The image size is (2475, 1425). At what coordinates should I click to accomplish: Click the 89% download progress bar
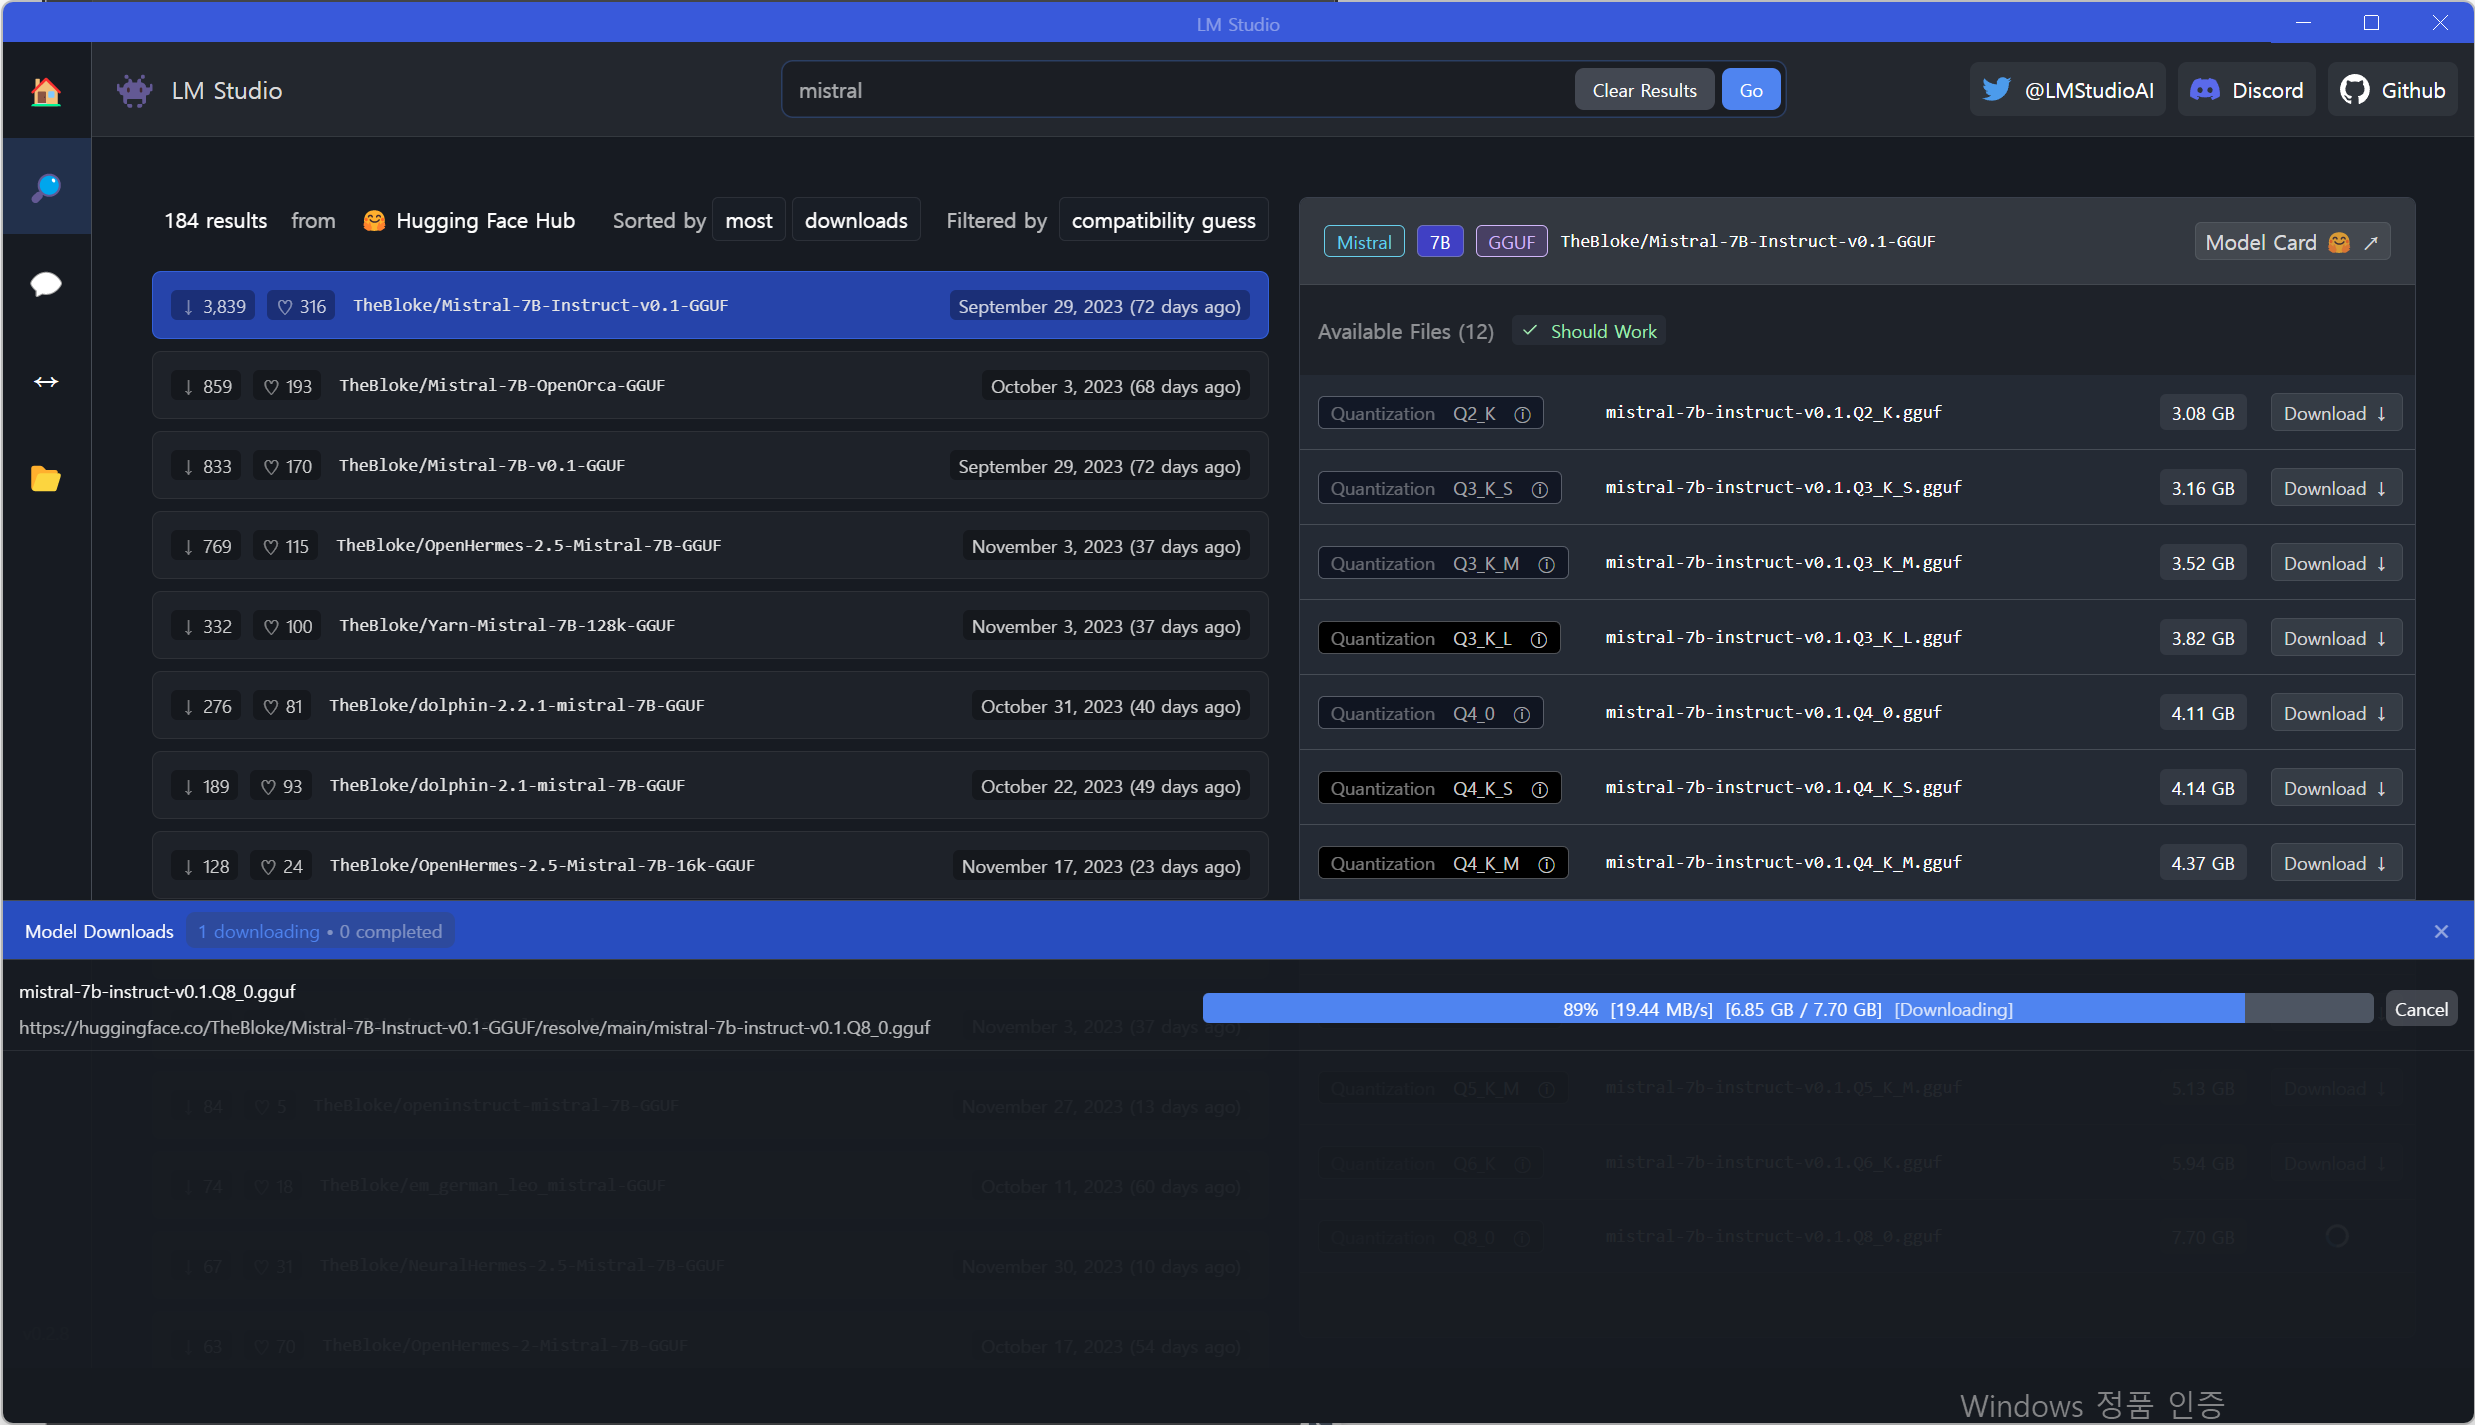tap(1787, 1009)
